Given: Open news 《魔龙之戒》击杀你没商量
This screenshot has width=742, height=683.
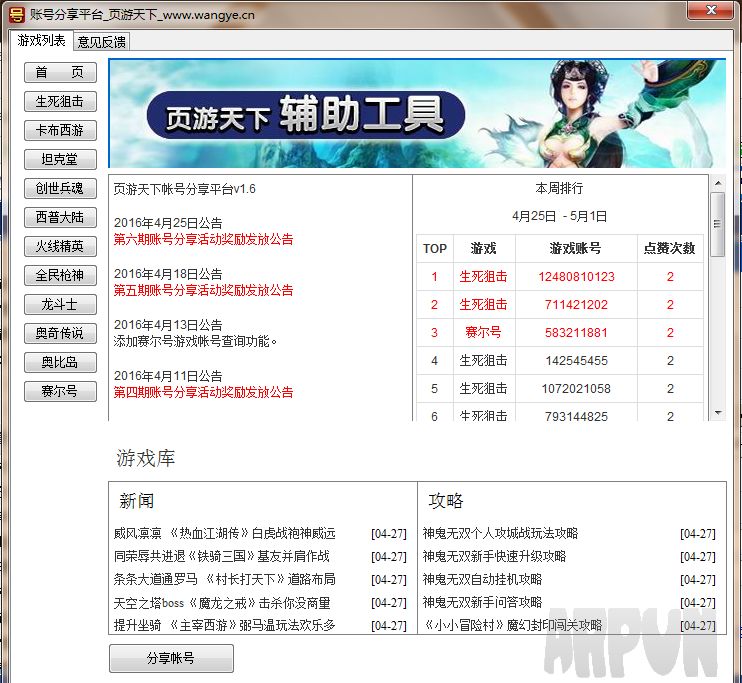Looking at the screenshot, I should click(222, 603).
